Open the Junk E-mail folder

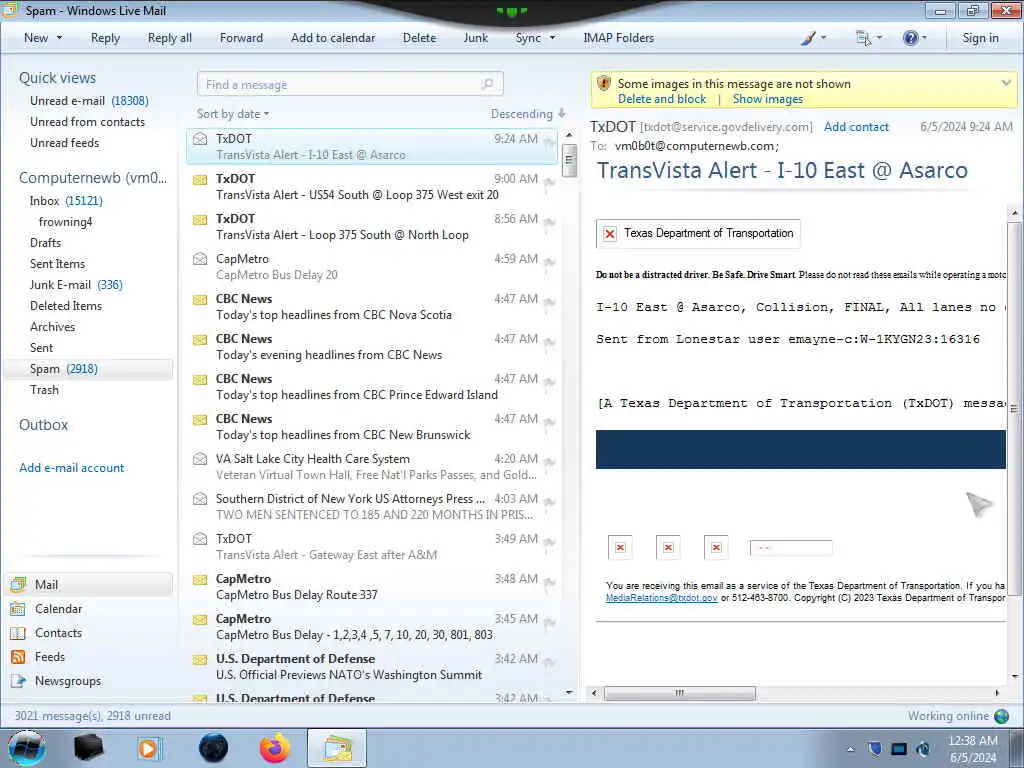(x=76, y=285)
